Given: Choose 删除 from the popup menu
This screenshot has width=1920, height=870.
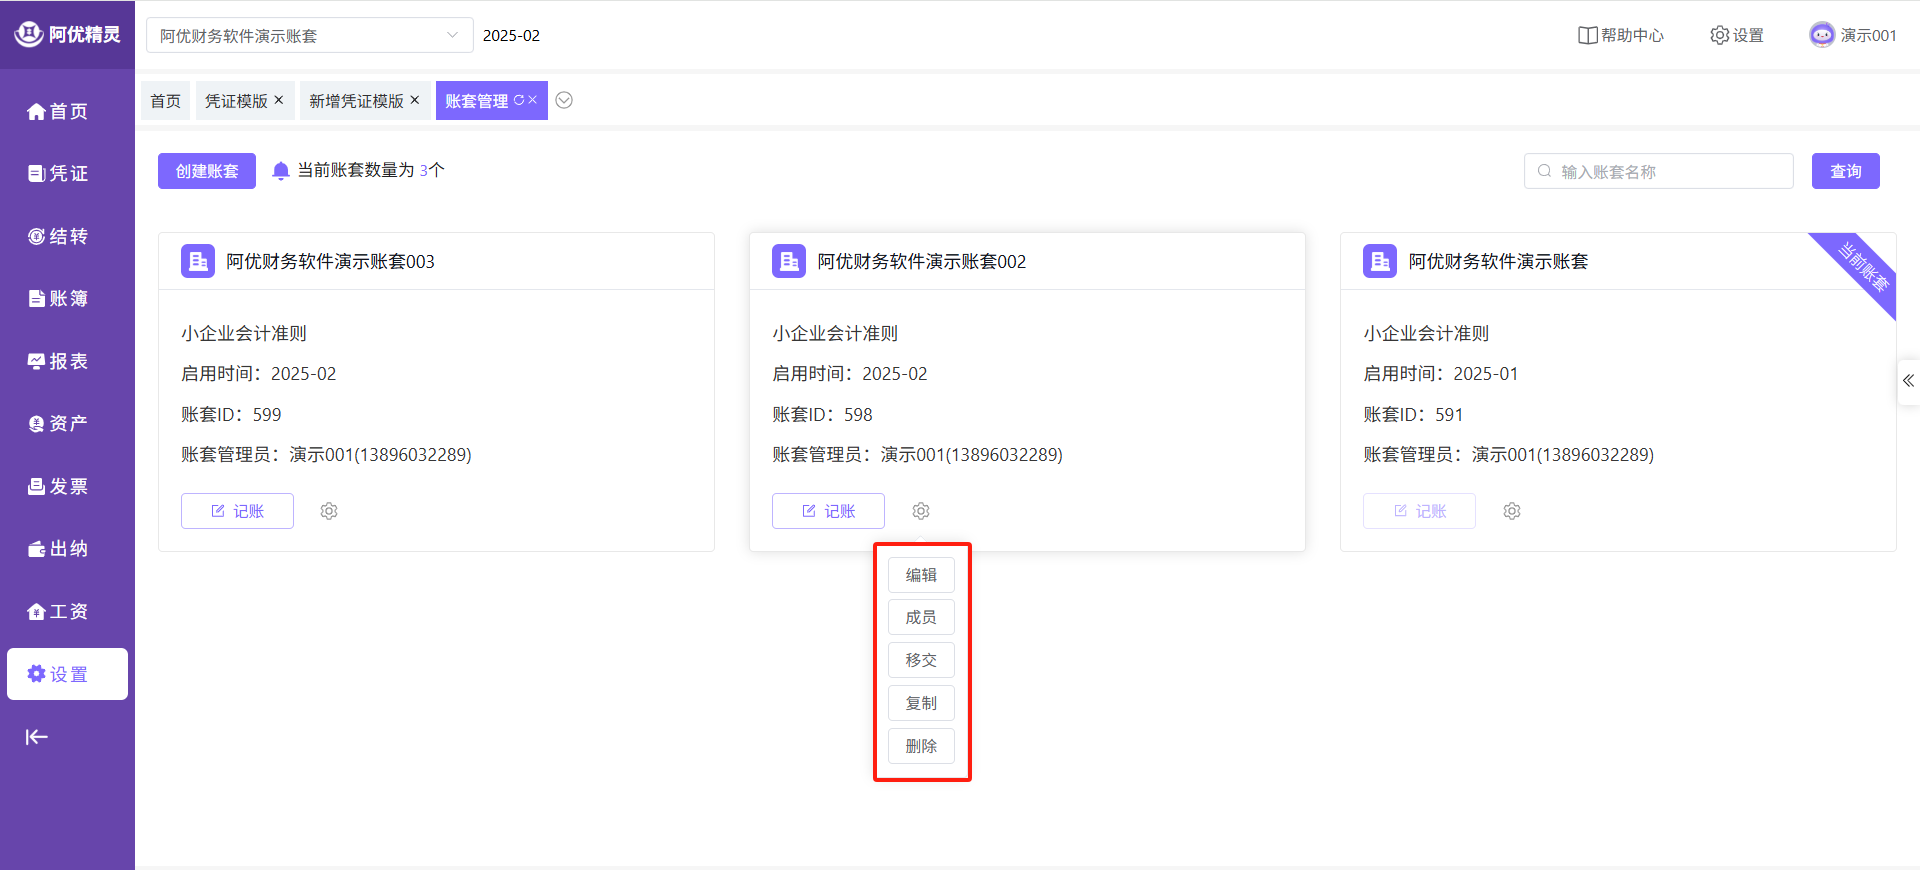Looking at the screenshot, I should coord(921,746).
